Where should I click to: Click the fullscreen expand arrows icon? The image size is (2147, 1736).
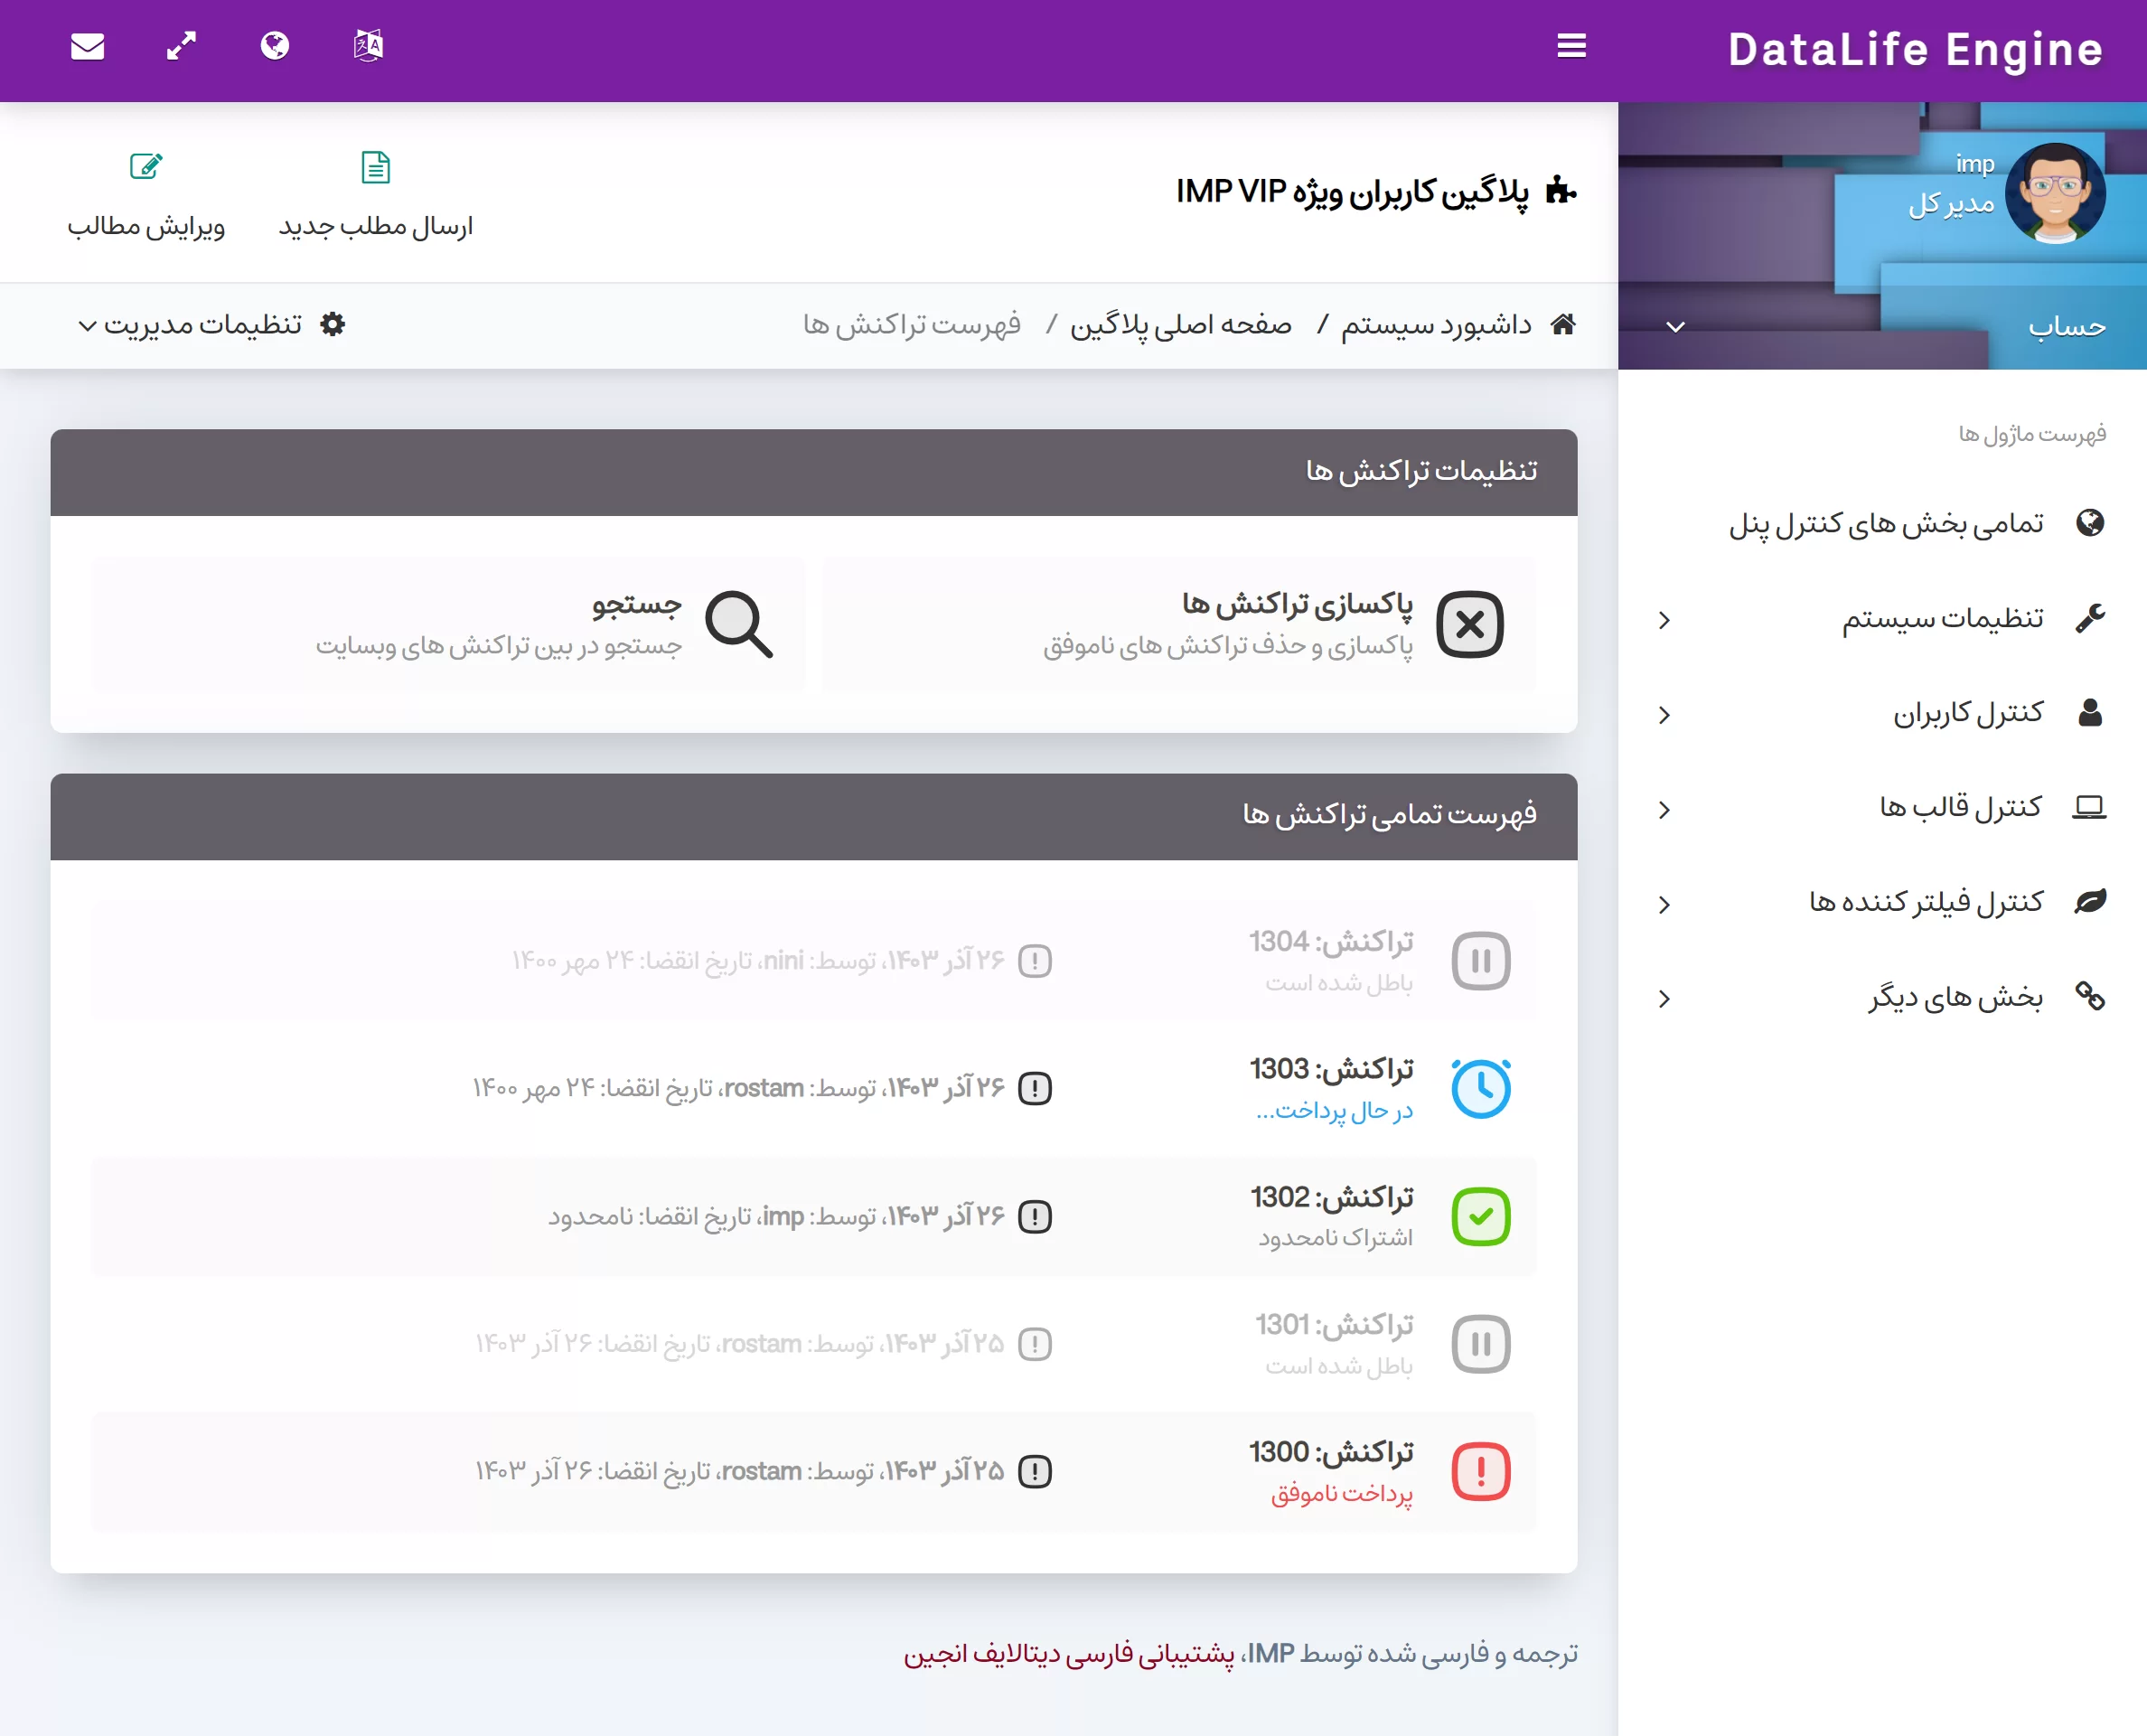coord(181,46)
